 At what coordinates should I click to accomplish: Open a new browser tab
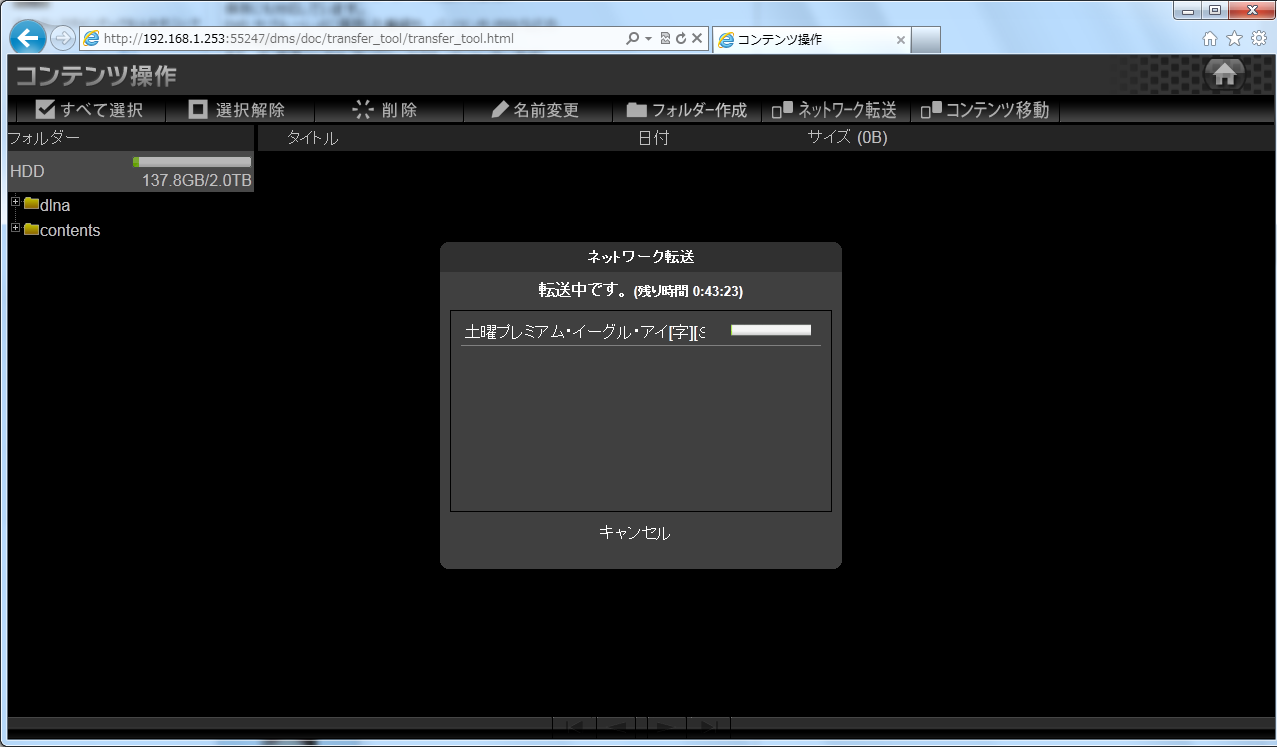coord(926,41)
